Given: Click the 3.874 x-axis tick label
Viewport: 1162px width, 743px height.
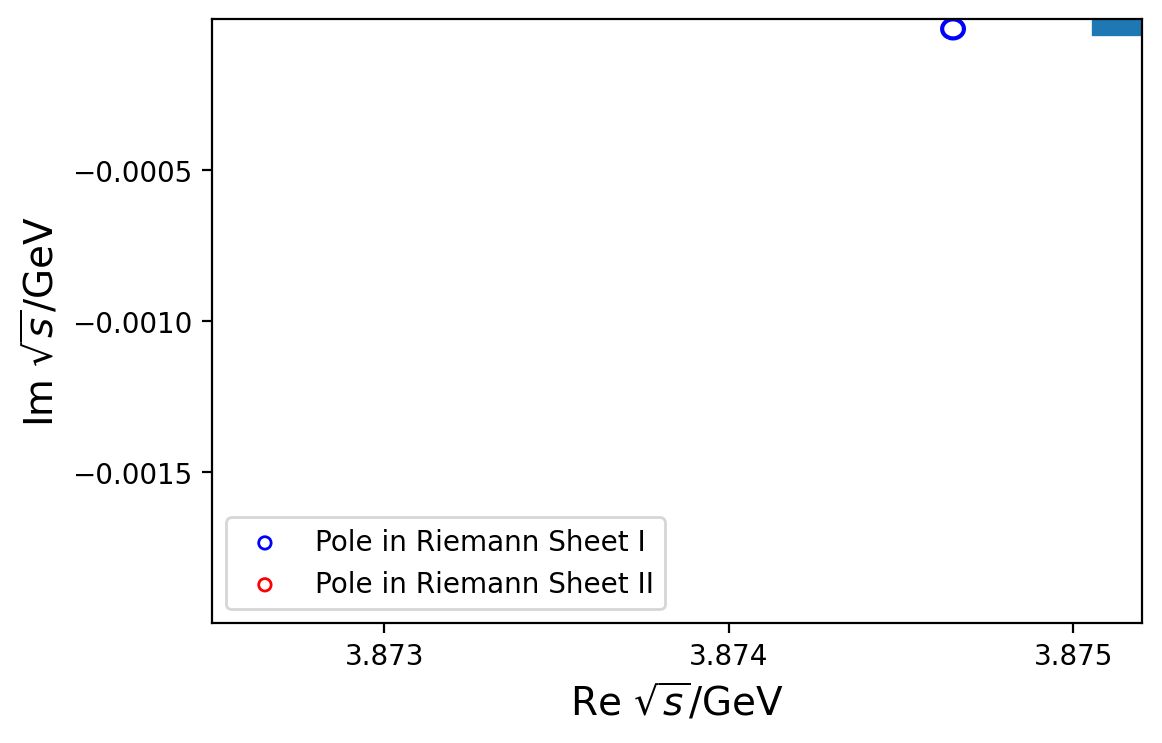Looking at the screenshot, I should [x=728, y=658].
